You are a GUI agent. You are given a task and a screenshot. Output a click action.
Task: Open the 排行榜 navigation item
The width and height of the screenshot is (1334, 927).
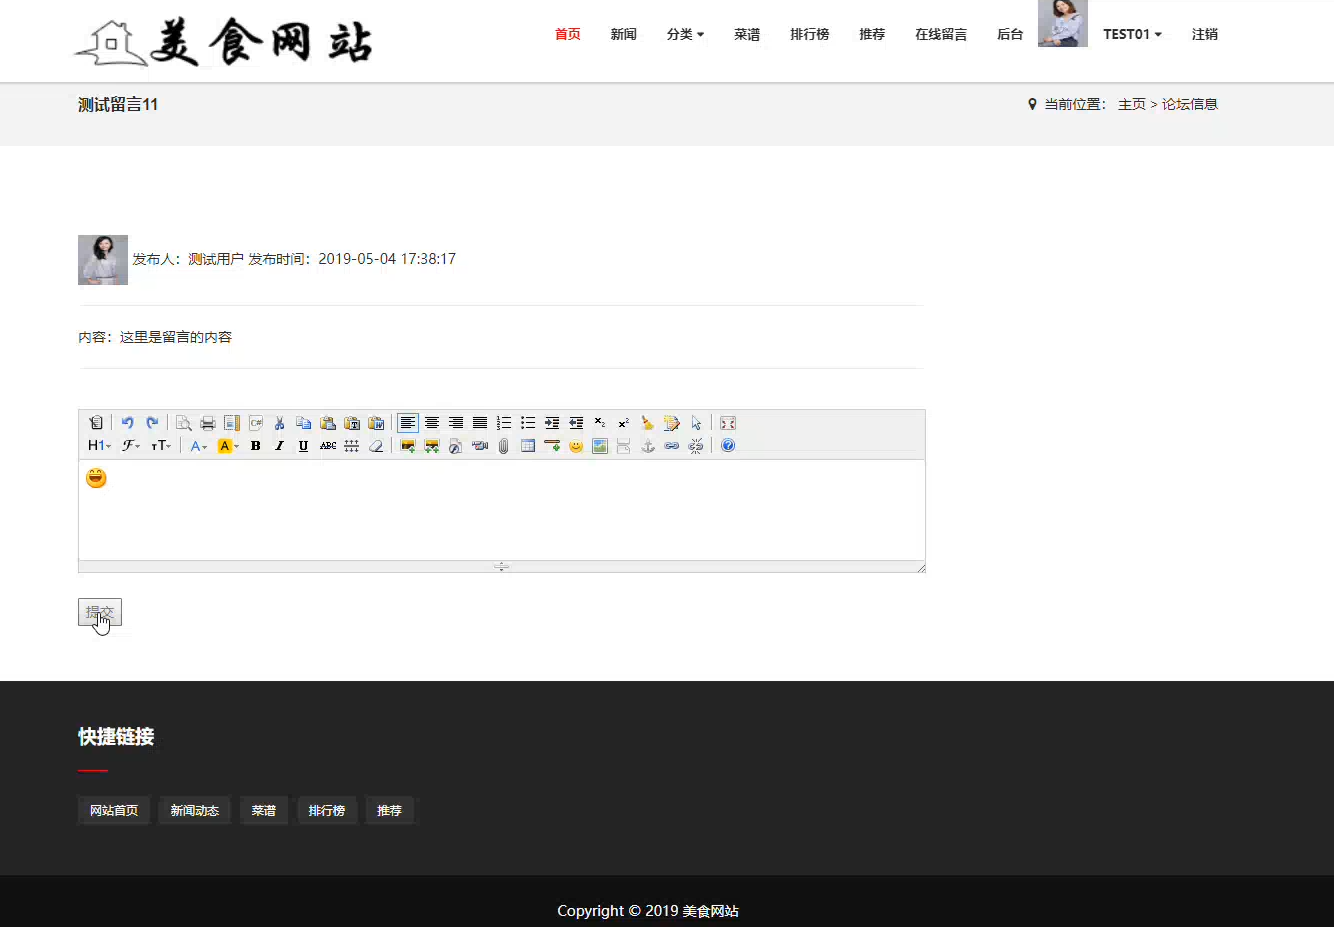[x=809, y=34]
